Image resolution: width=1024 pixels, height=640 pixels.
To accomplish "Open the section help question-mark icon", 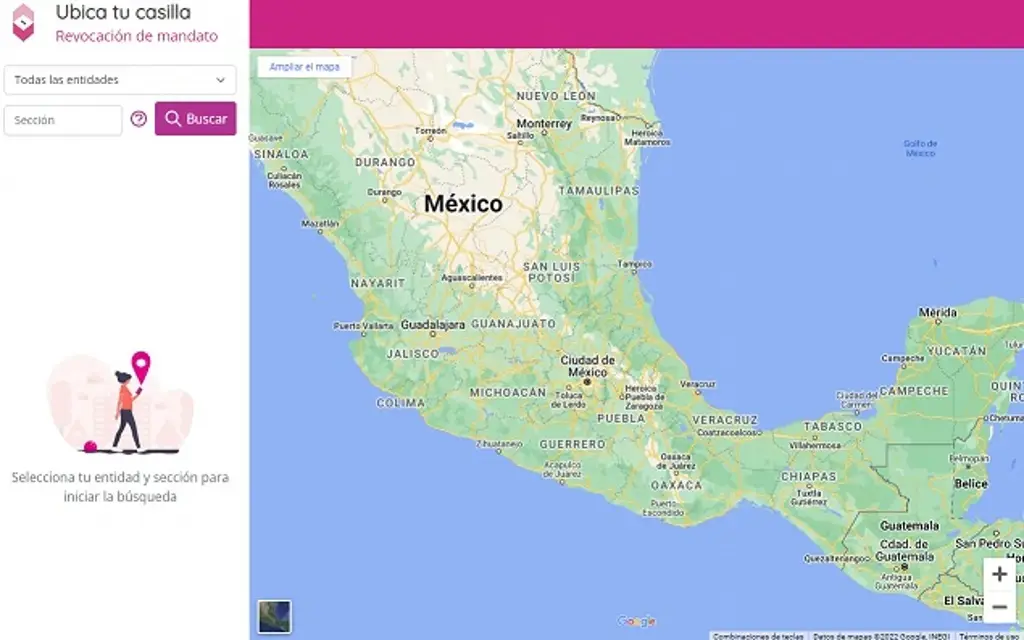I will coord(138,119).
